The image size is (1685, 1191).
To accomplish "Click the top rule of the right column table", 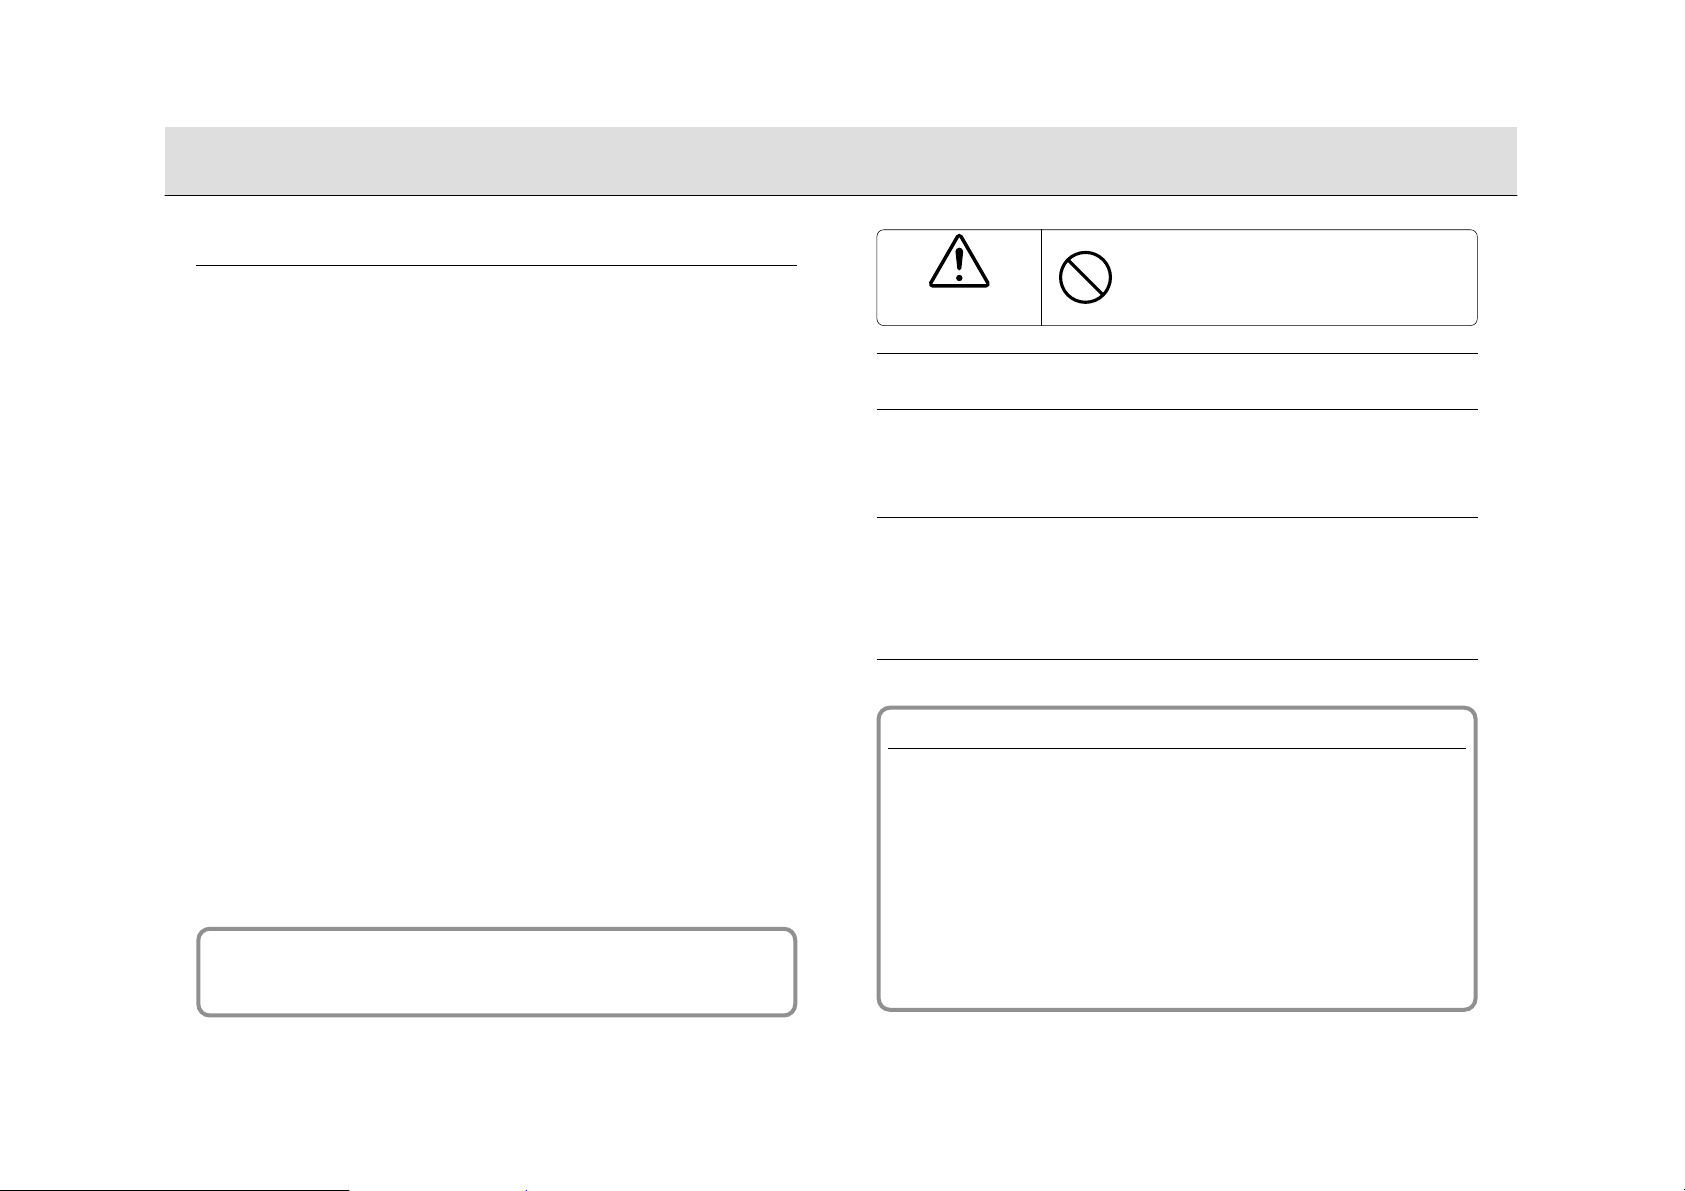I will click(1177, 353).
